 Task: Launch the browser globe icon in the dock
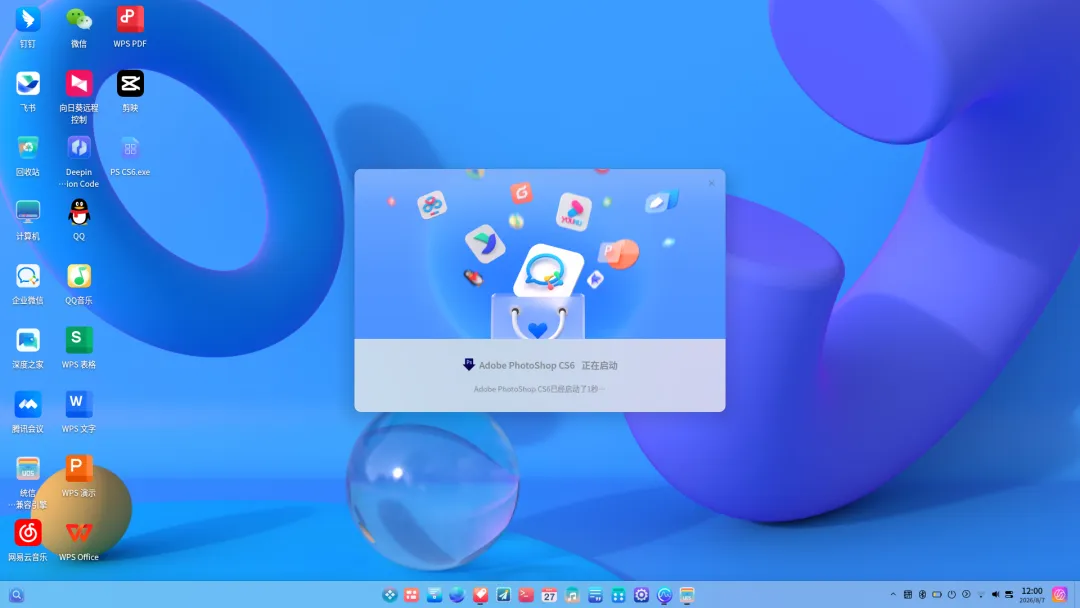[457, 595]
